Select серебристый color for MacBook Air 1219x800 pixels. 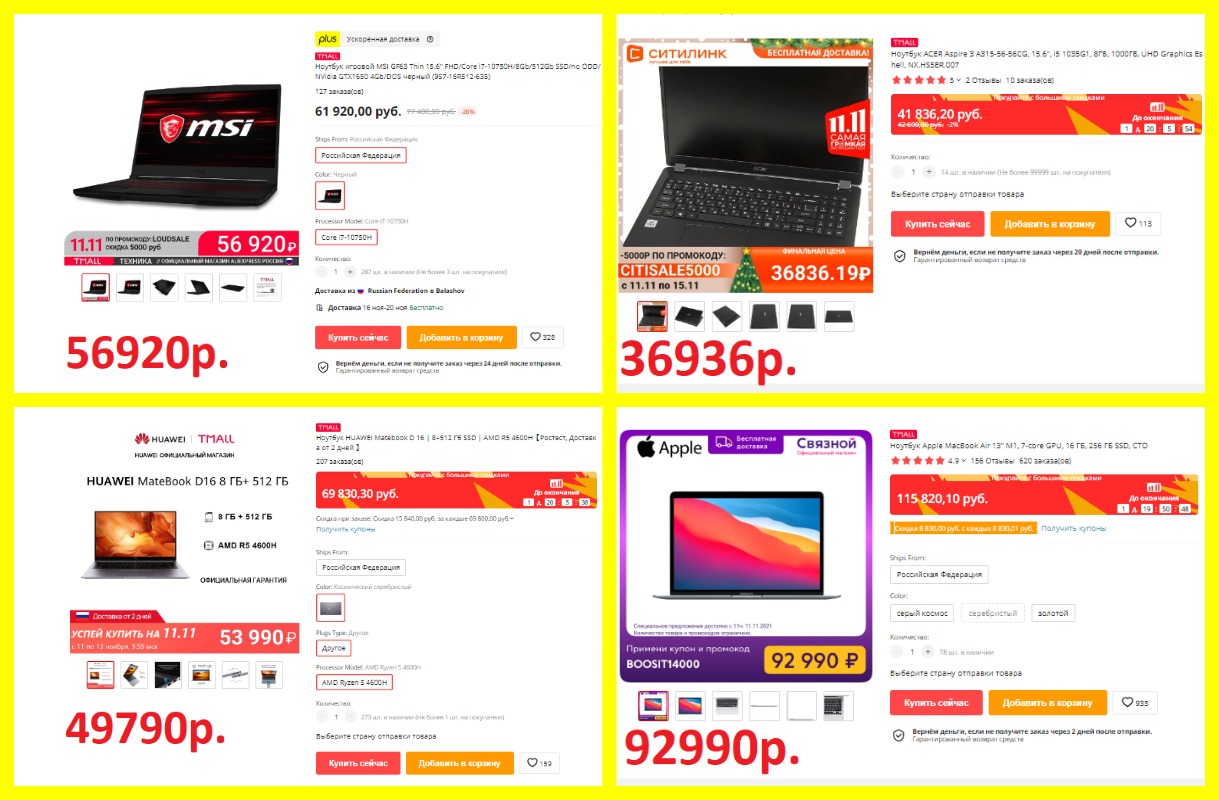993,613
